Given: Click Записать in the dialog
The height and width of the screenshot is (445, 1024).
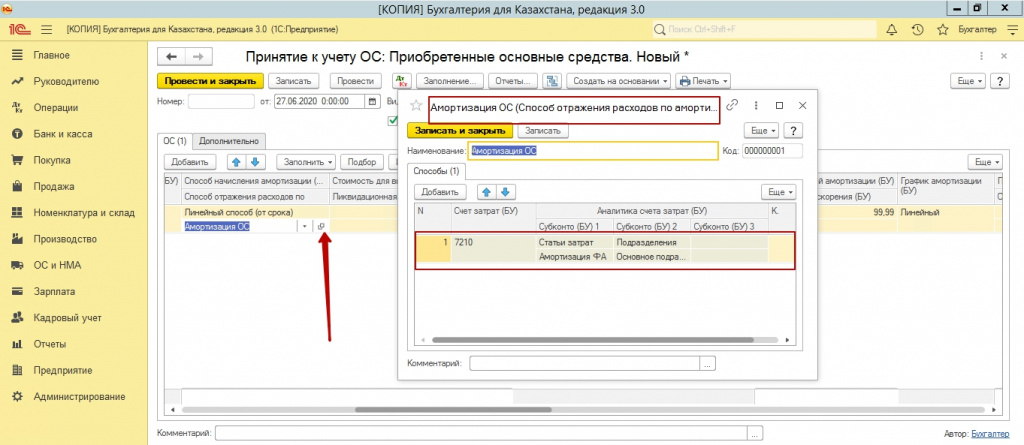Looking at the screenshot, I should 543,131.
